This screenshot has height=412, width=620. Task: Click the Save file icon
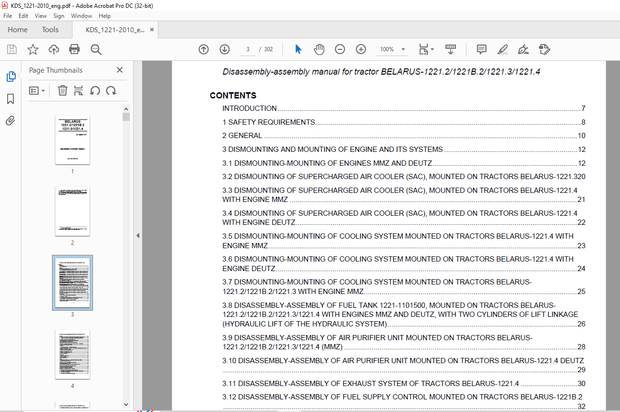point(12,49)
